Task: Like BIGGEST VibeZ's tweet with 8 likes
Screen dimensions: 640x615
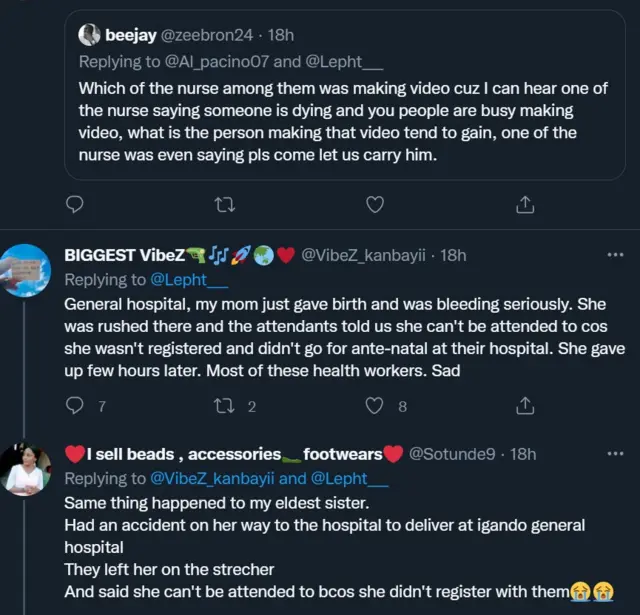Action: (375, 406)
